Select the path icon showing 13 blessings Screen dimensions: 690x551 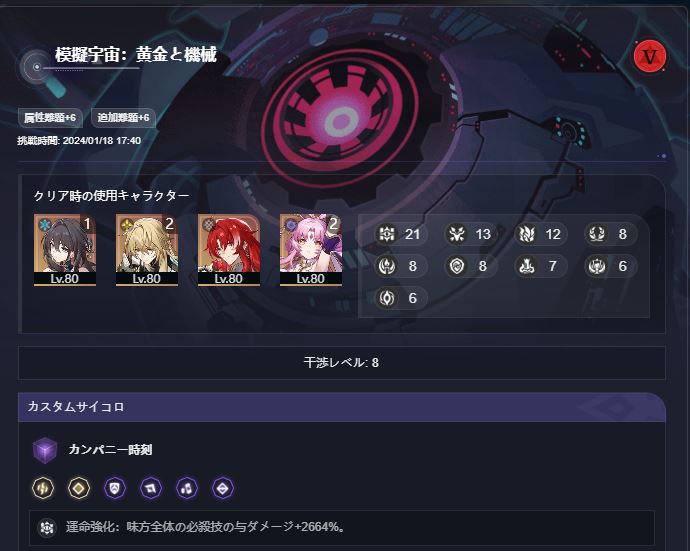point(457,234)
